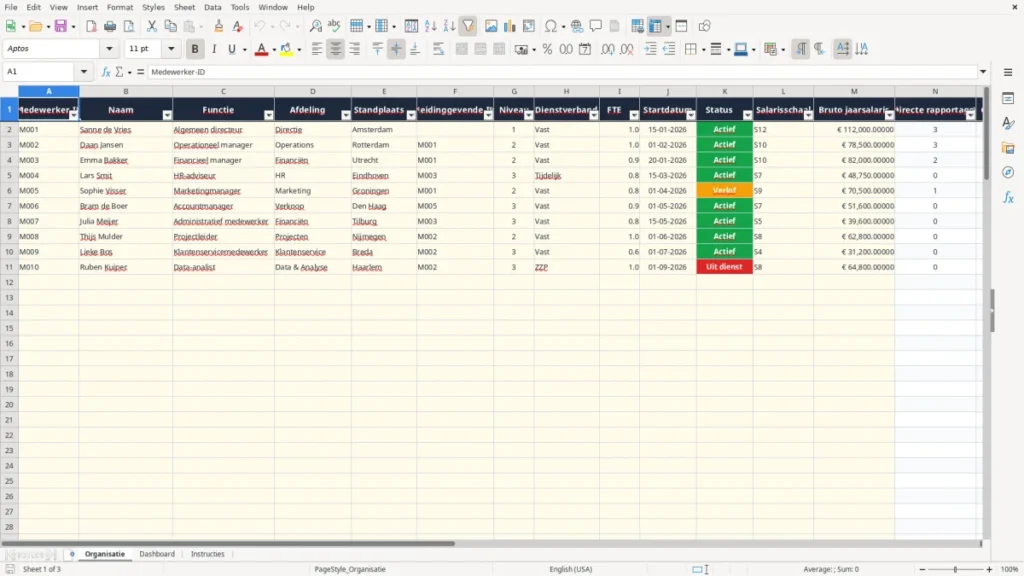Sort descending Z to A
Viewport: 1024px width, 576px height.
[x=449, y=26]
